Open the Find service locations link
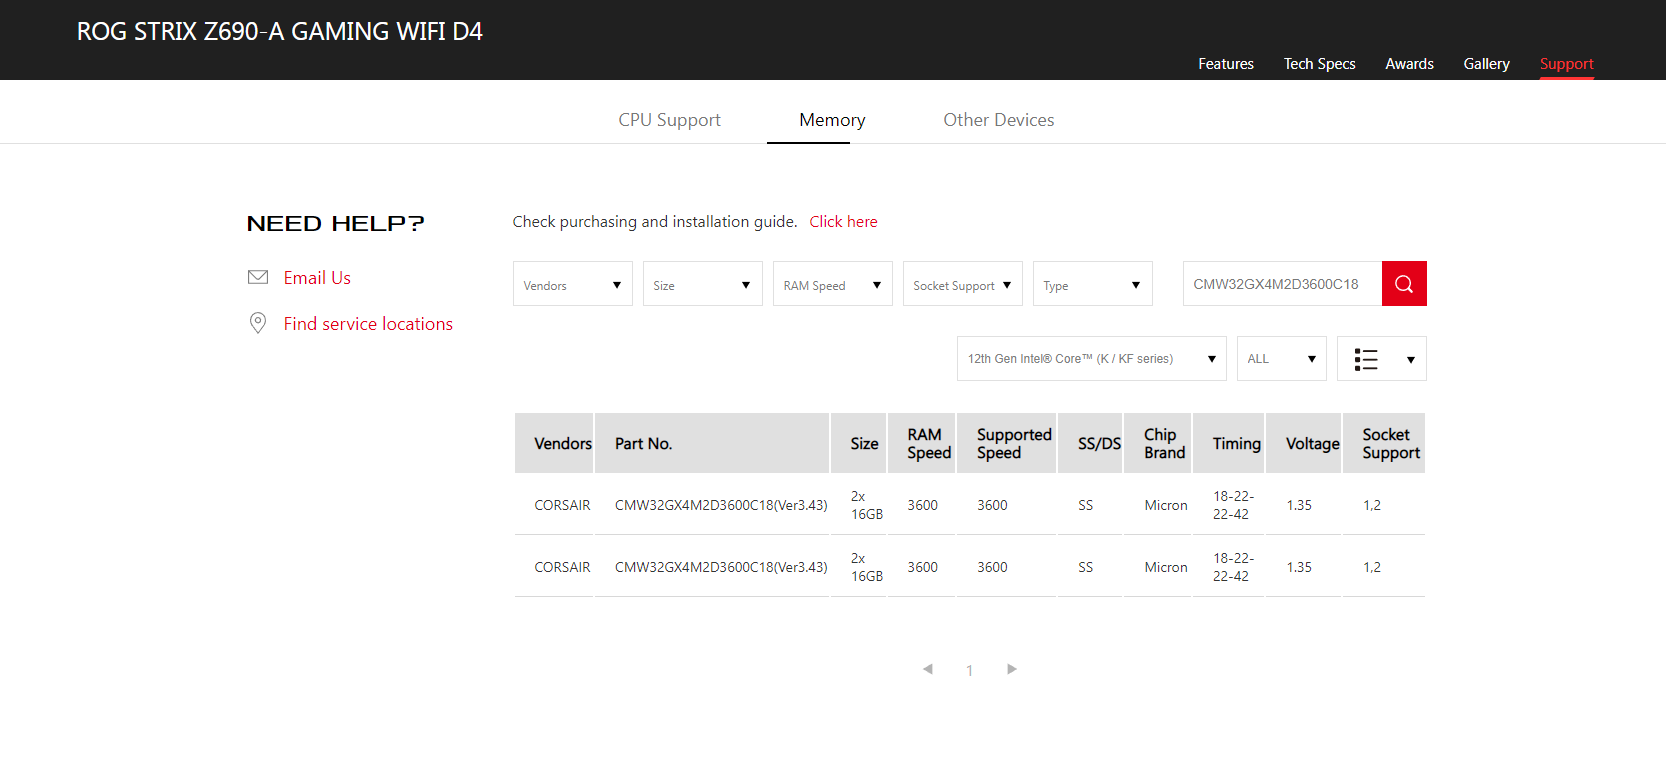Screen dimensions: 1666x761 (368, 324)
